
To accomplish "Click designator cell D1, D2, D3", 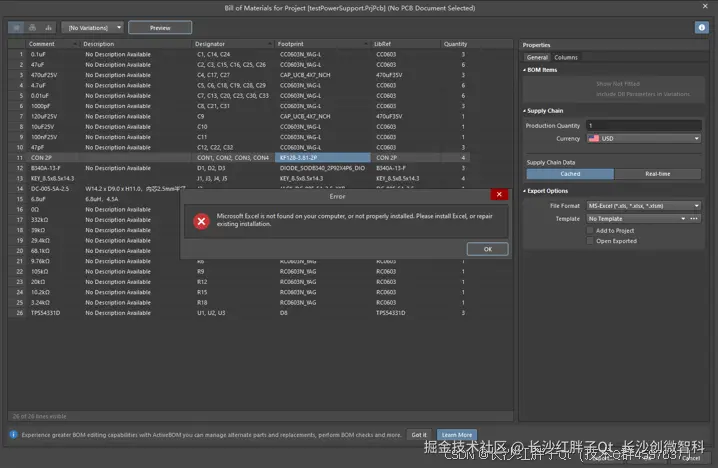I will pos(234,168).
